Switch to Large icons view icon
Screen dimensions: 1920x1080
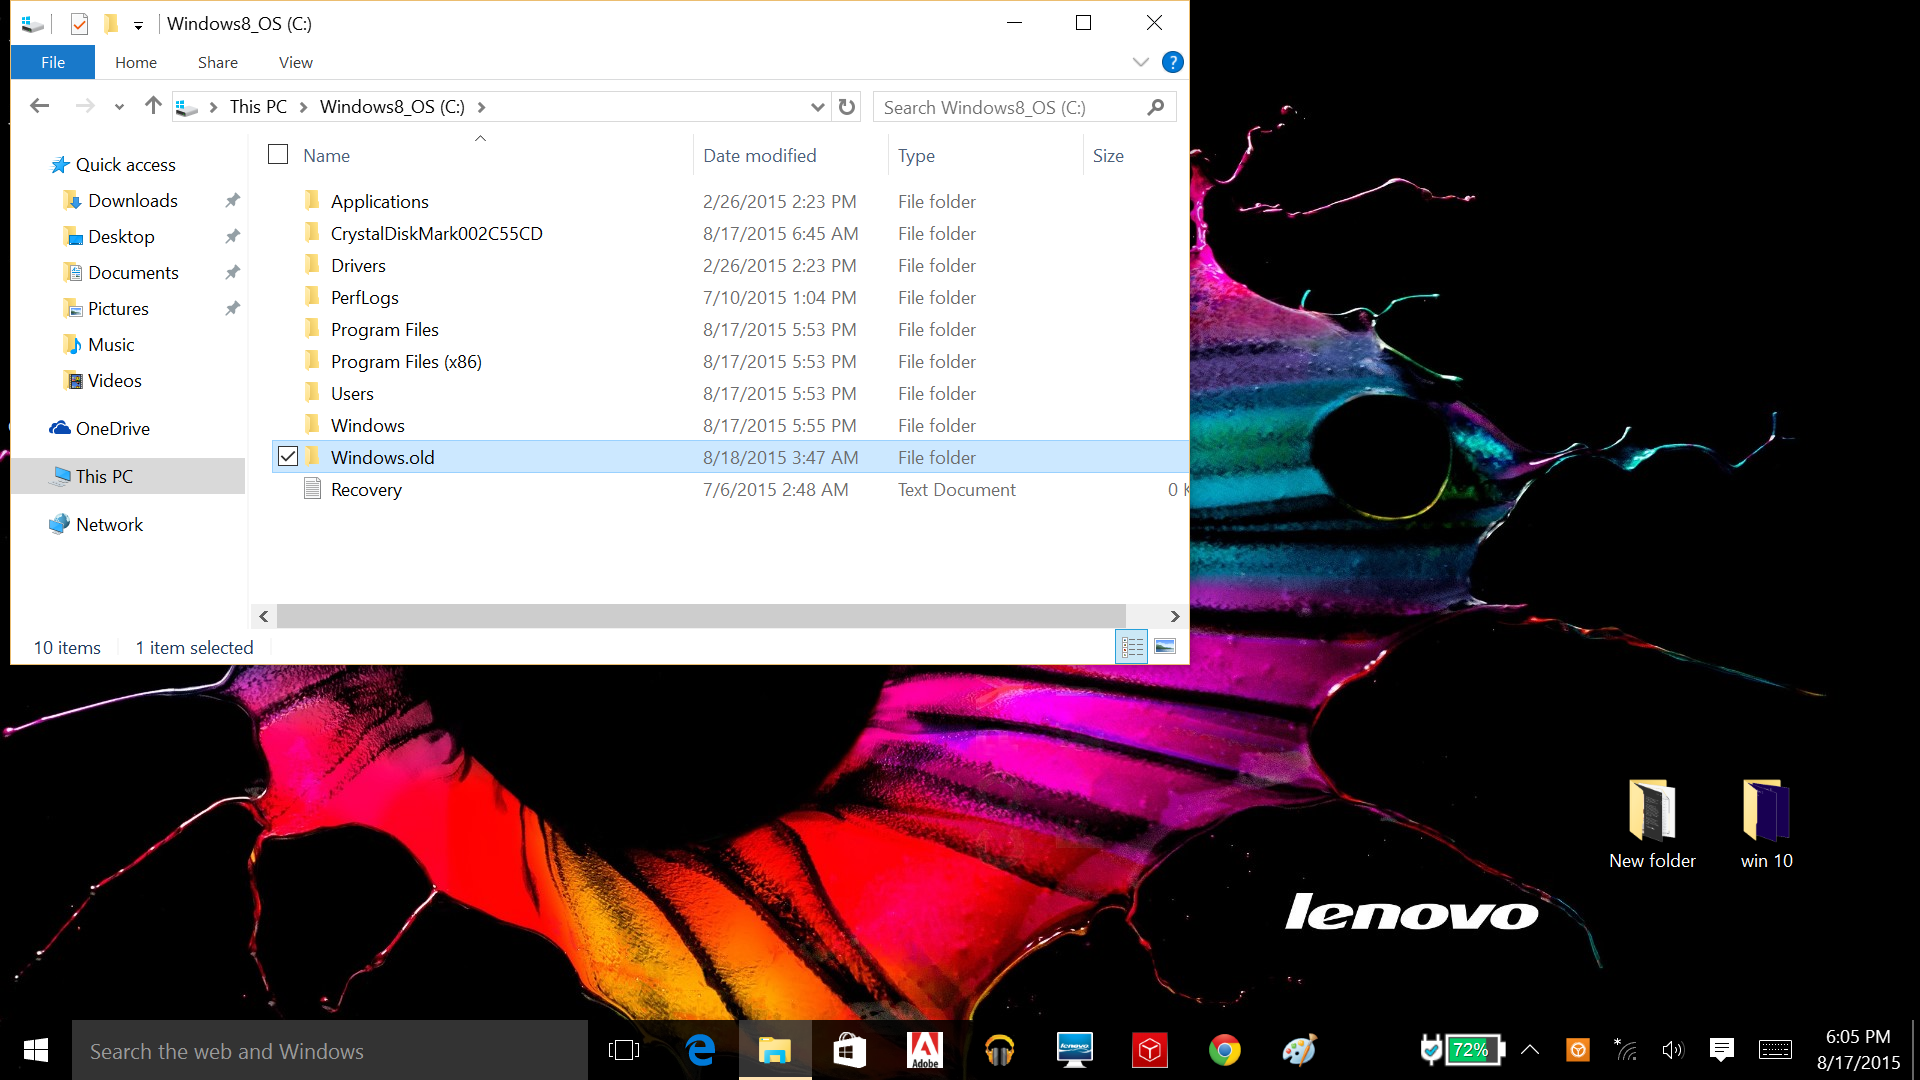click(1165, 647)
